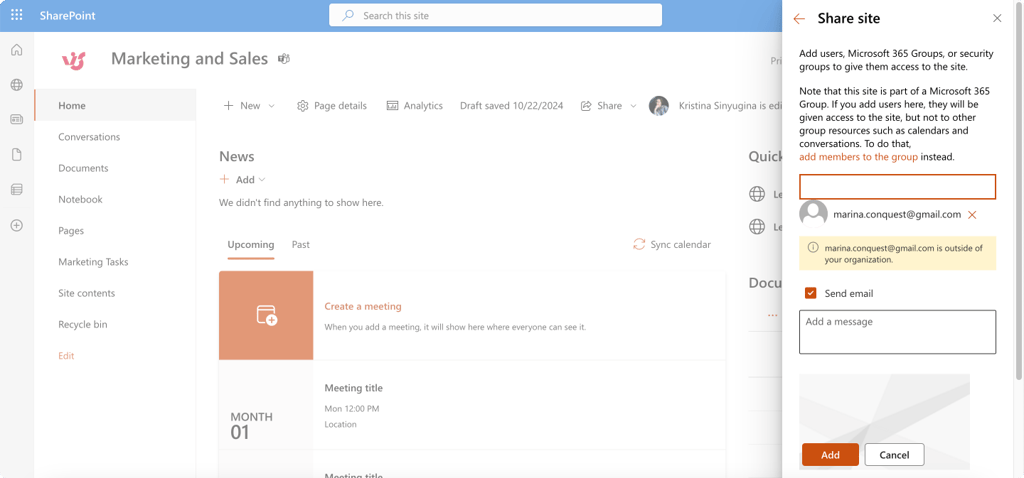Click the Share button in command bar
The width and height of the screenshot is (1024, 478).
pyautogui.click(x=601, y=106)
